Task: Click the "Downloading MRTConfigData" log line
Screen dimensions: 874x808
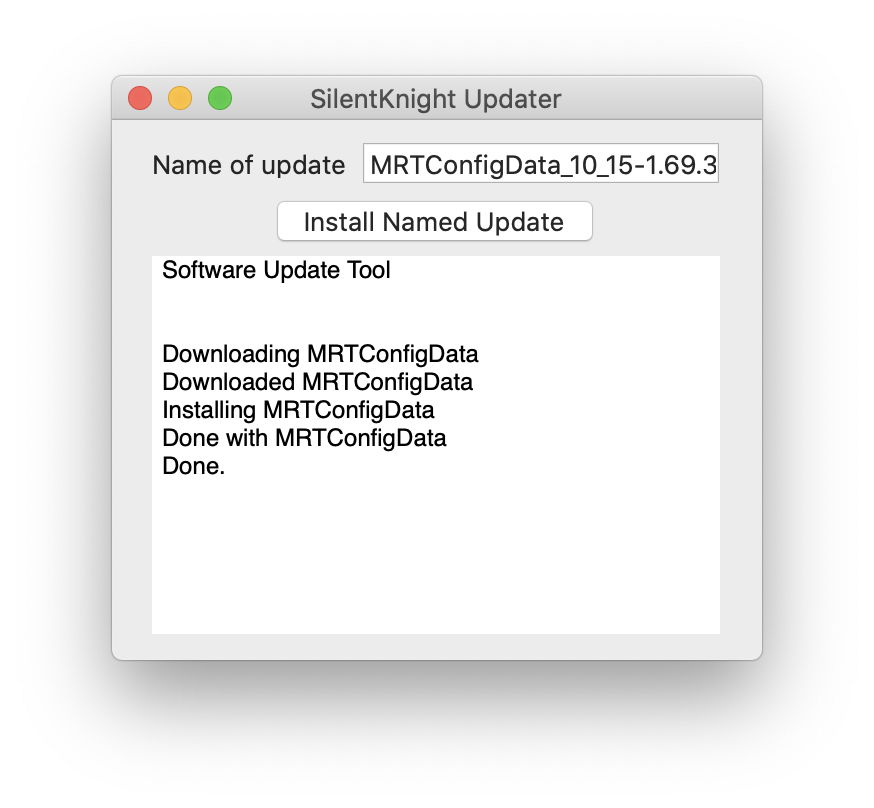Action: tap(320, 354)
